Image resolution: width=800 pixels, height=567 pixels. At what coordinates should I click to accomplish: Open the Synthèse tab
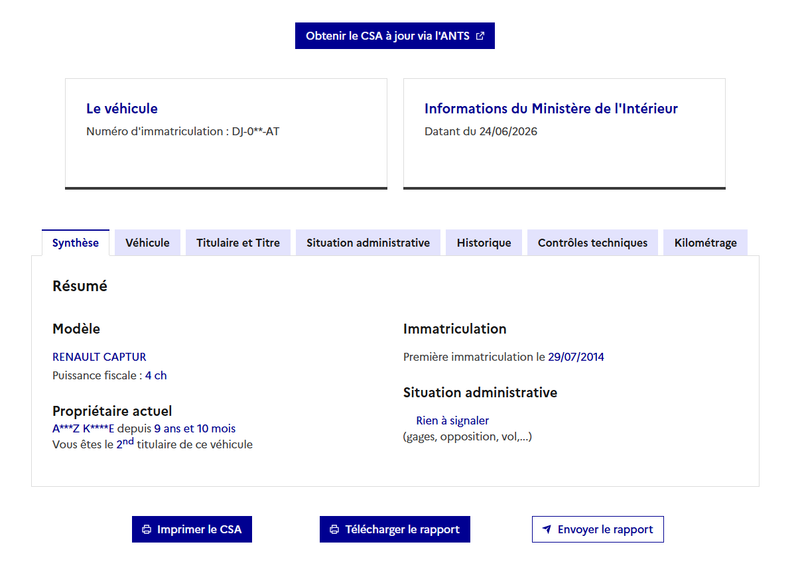click(x=76, y=243)
